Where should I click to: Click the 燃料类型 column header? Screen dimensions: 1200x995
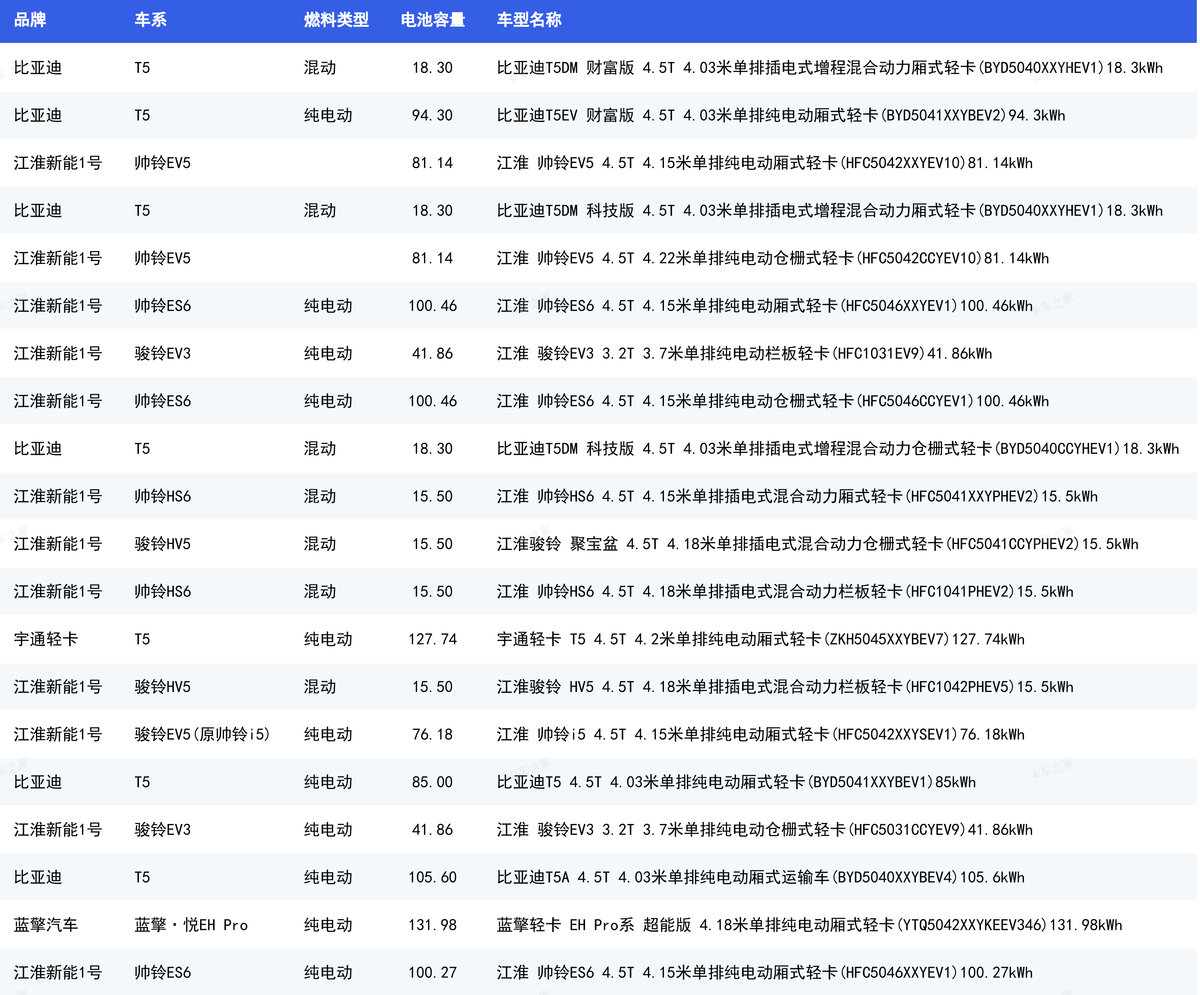coord(337,20)
